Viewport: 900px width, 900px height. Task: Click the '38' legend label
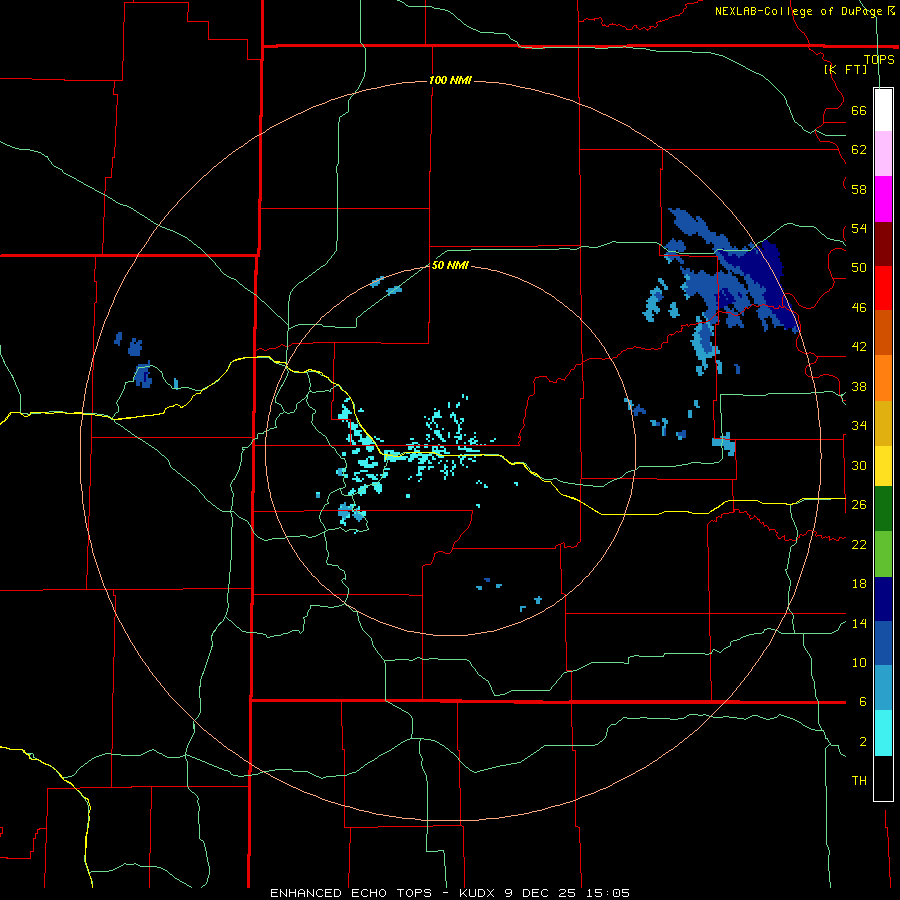[859, 386]
